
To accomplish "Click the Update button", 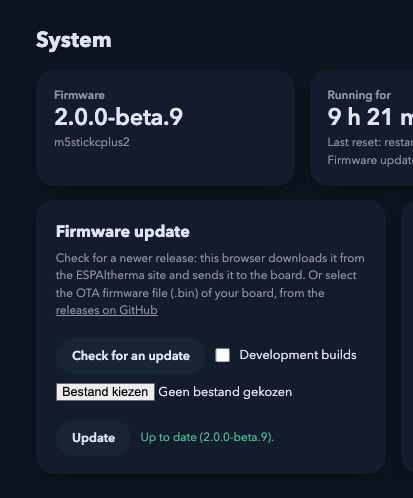I will [93, 438].
